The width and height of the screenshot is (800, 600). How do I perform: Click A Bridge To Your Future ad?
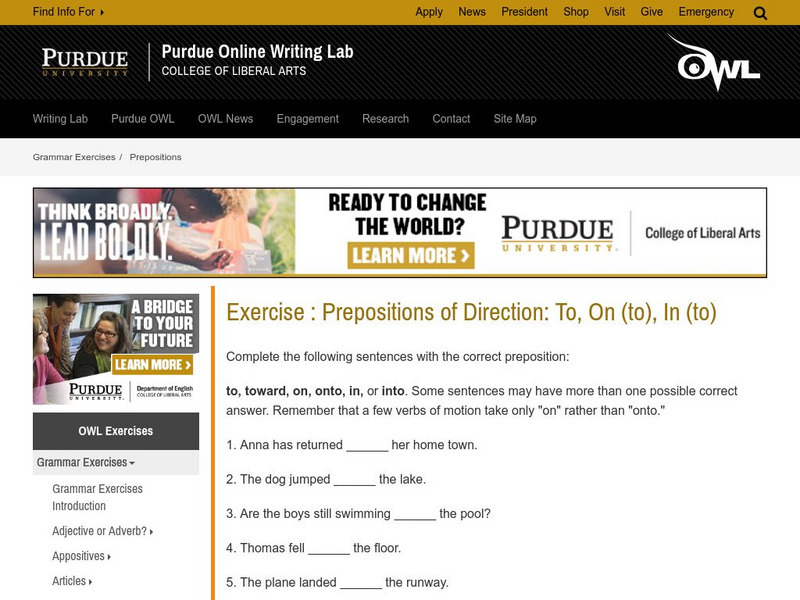pos(116,349)
